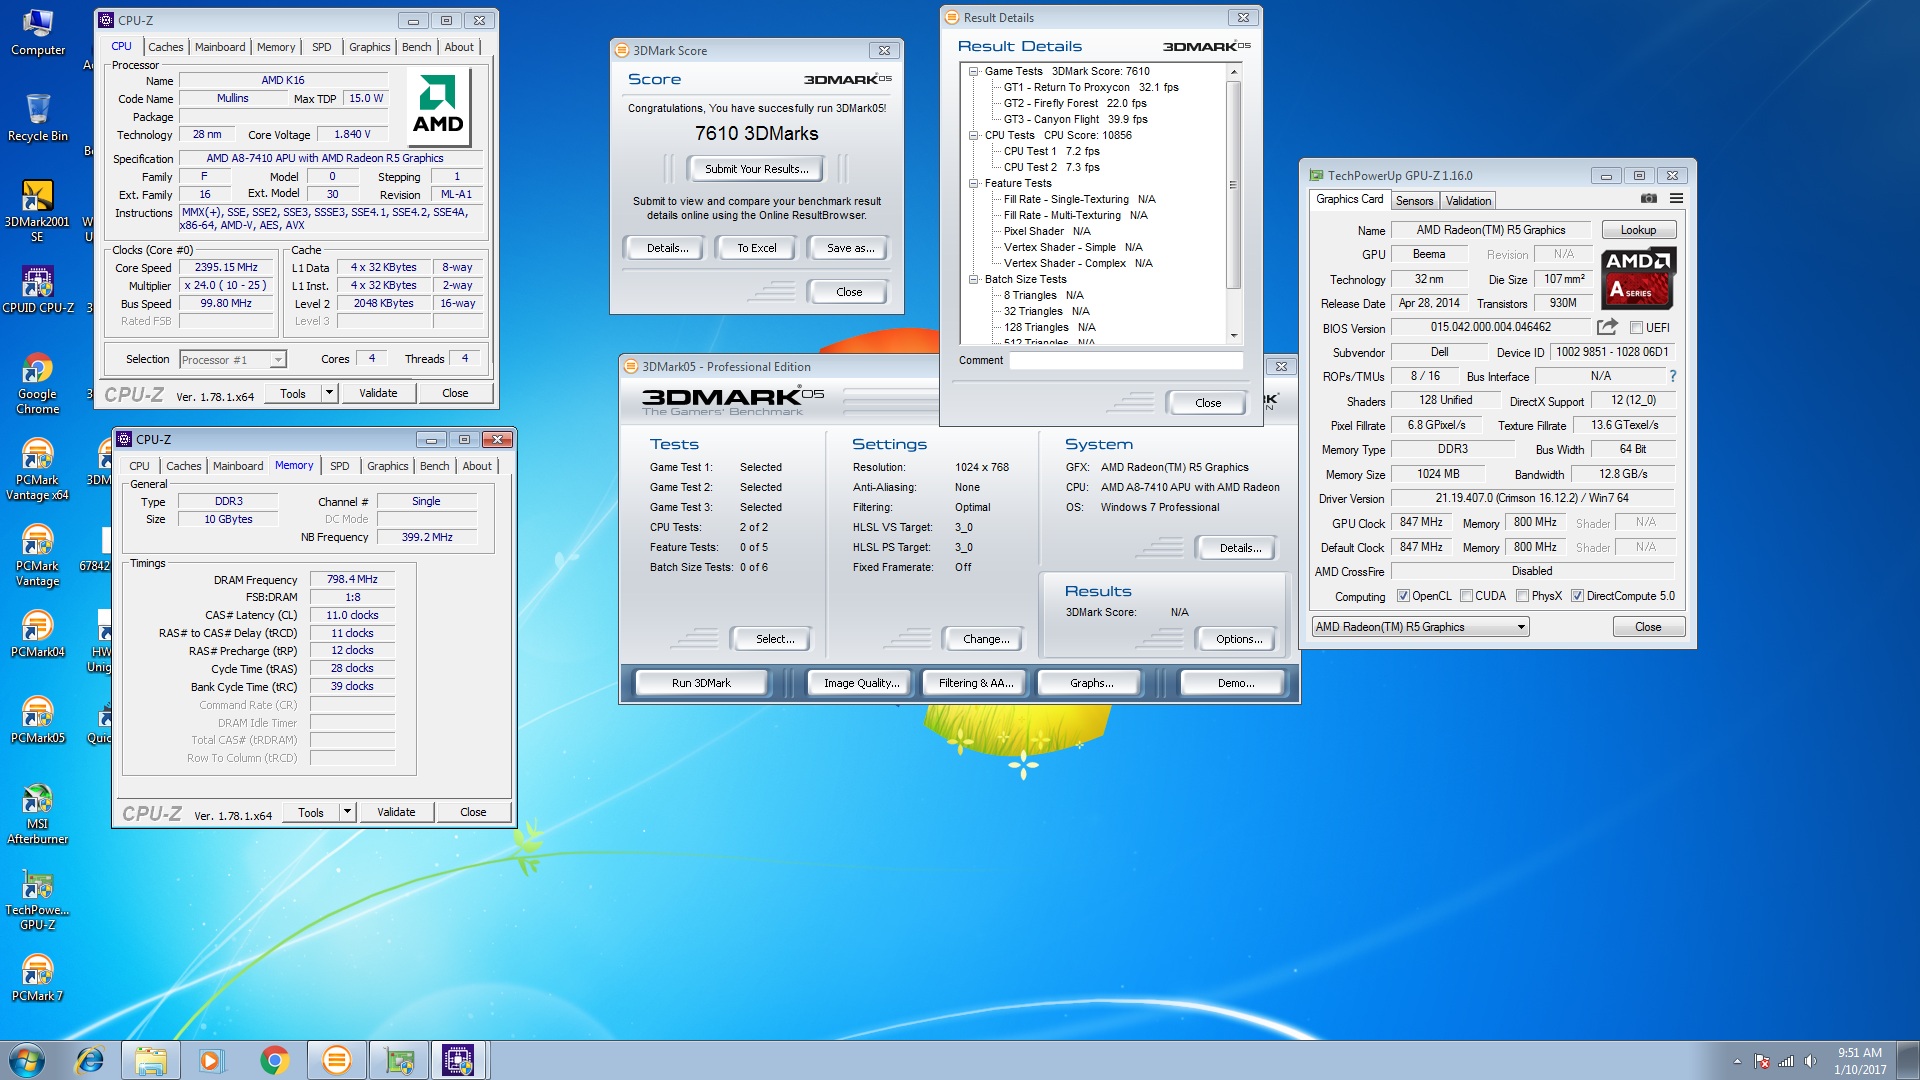Select GT2 - Firefly Forest result row

click(x=1075, y=103)
